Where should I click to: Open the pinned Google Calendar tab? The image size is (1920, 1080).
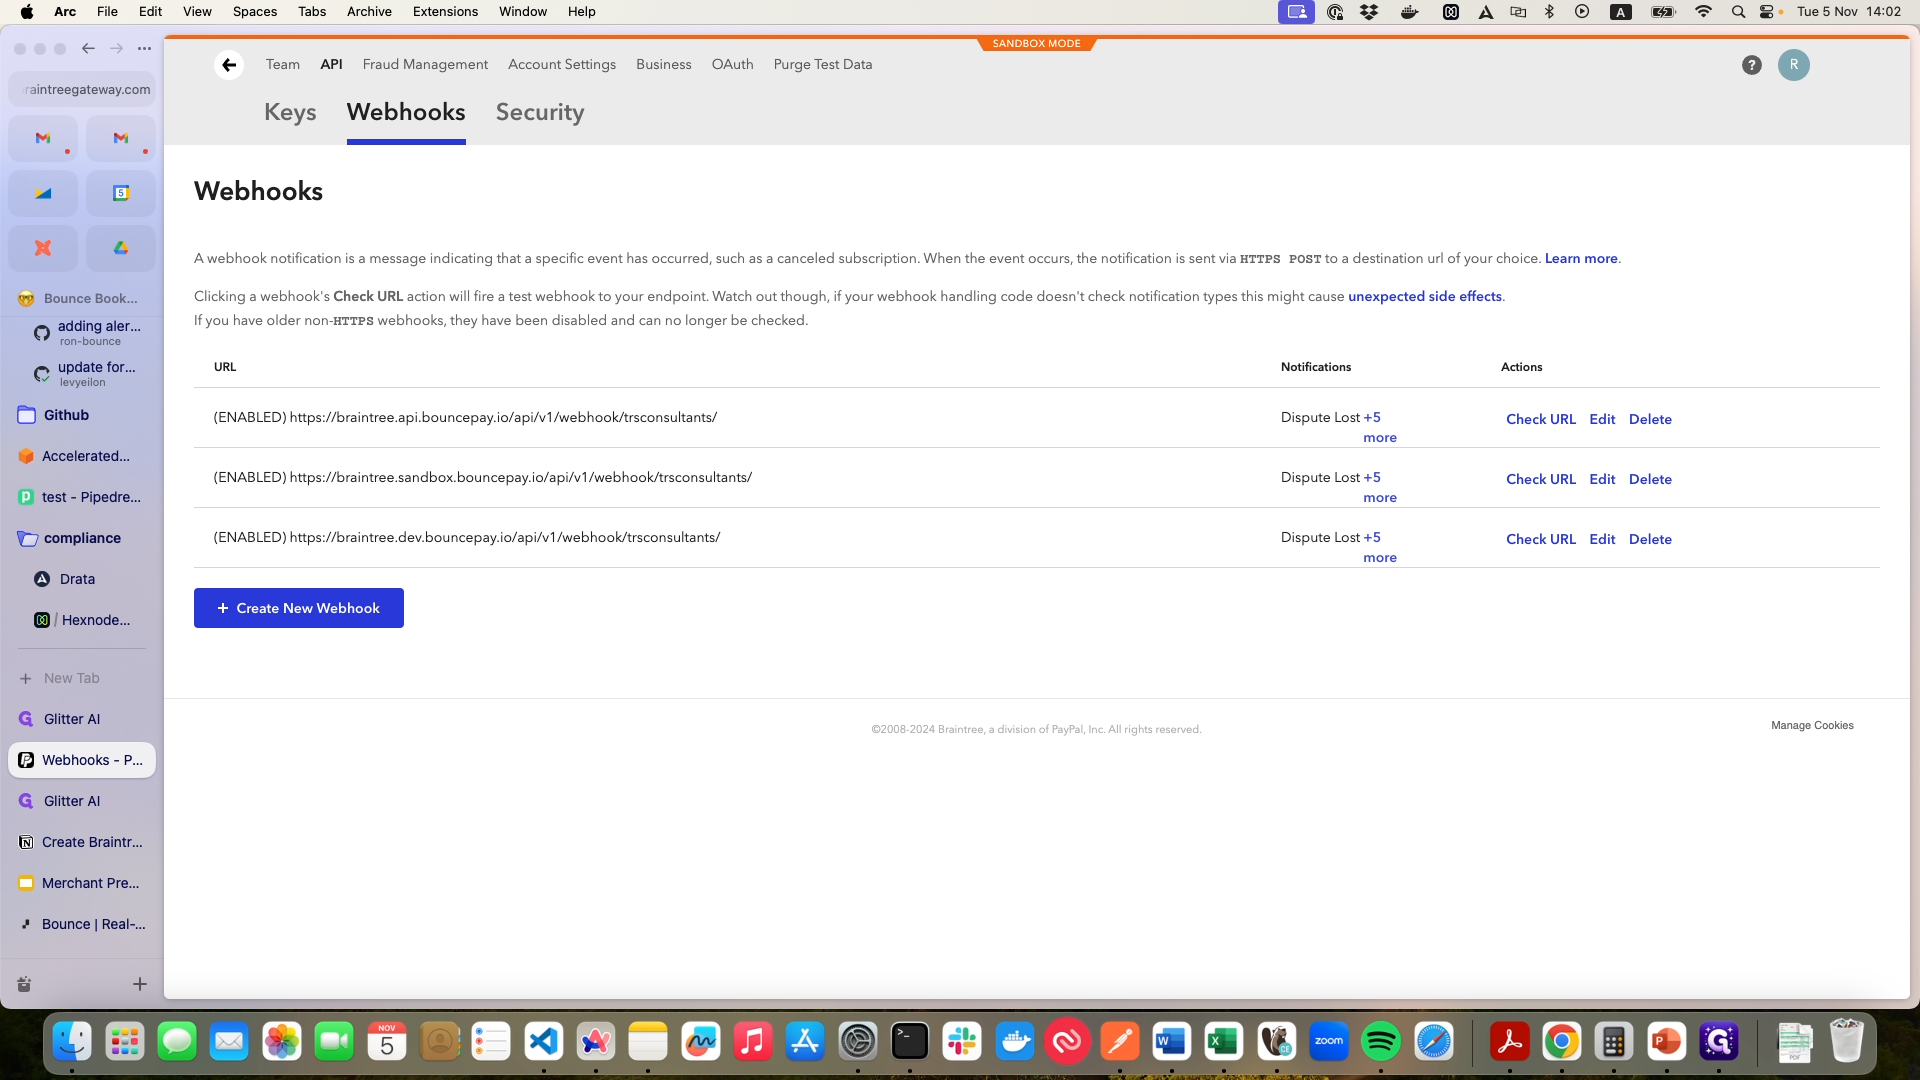click(121, 193)
